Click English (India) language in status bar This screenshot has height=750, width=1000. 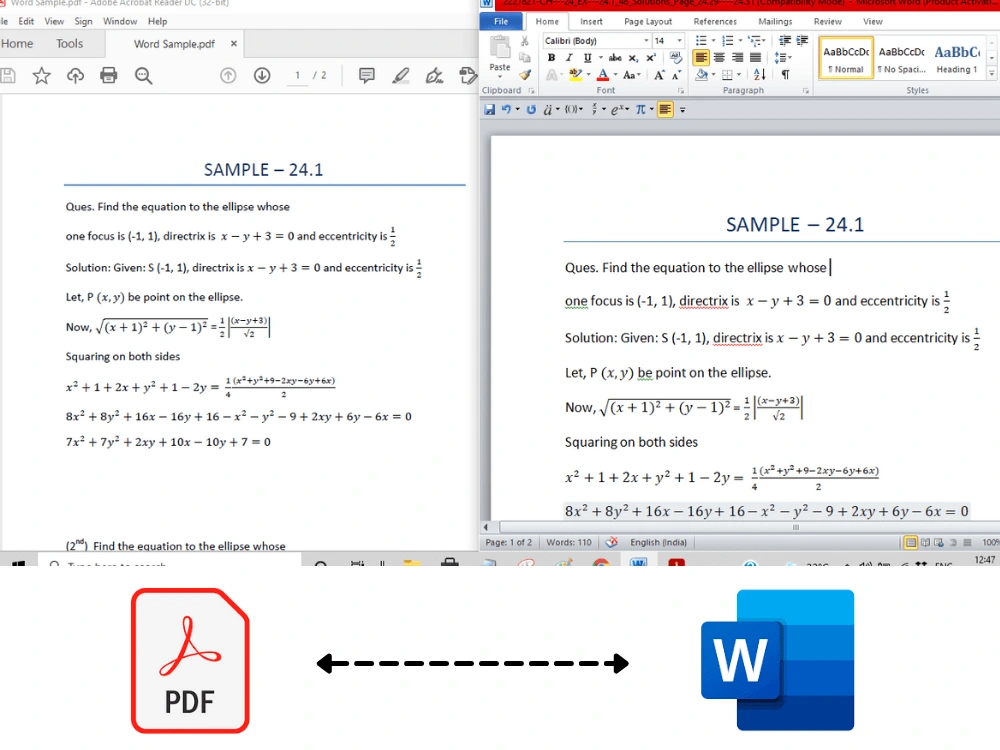[658, 542]
